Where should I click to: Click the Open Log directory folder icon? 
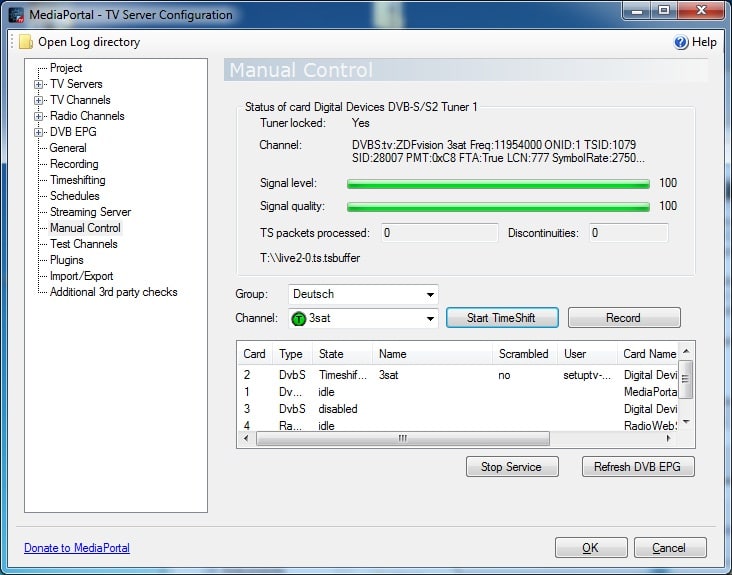tap(26, 42)
